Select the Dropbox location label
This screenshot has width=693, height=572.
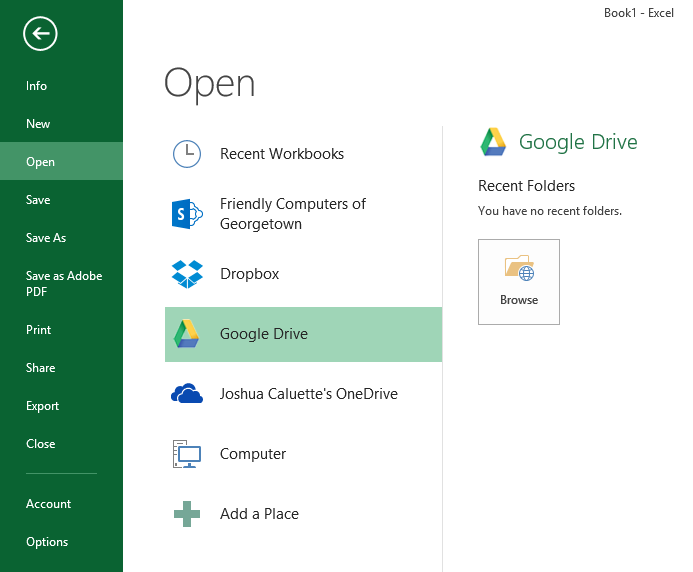250,274
